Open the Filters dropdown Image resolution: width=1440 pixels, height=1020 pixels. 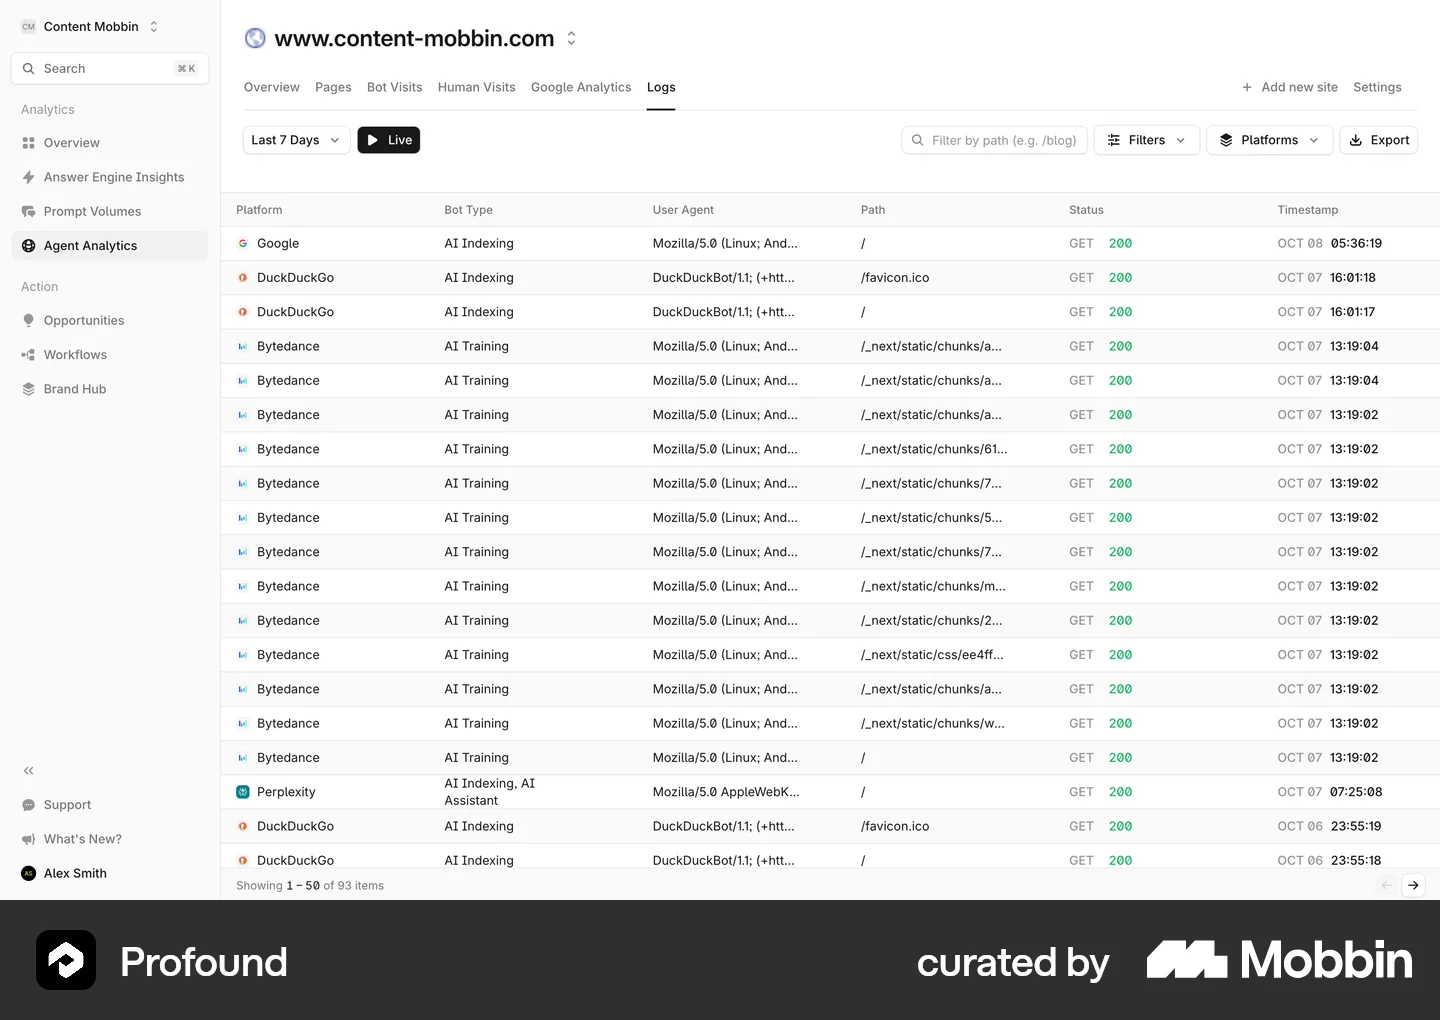click(1146, 140)
